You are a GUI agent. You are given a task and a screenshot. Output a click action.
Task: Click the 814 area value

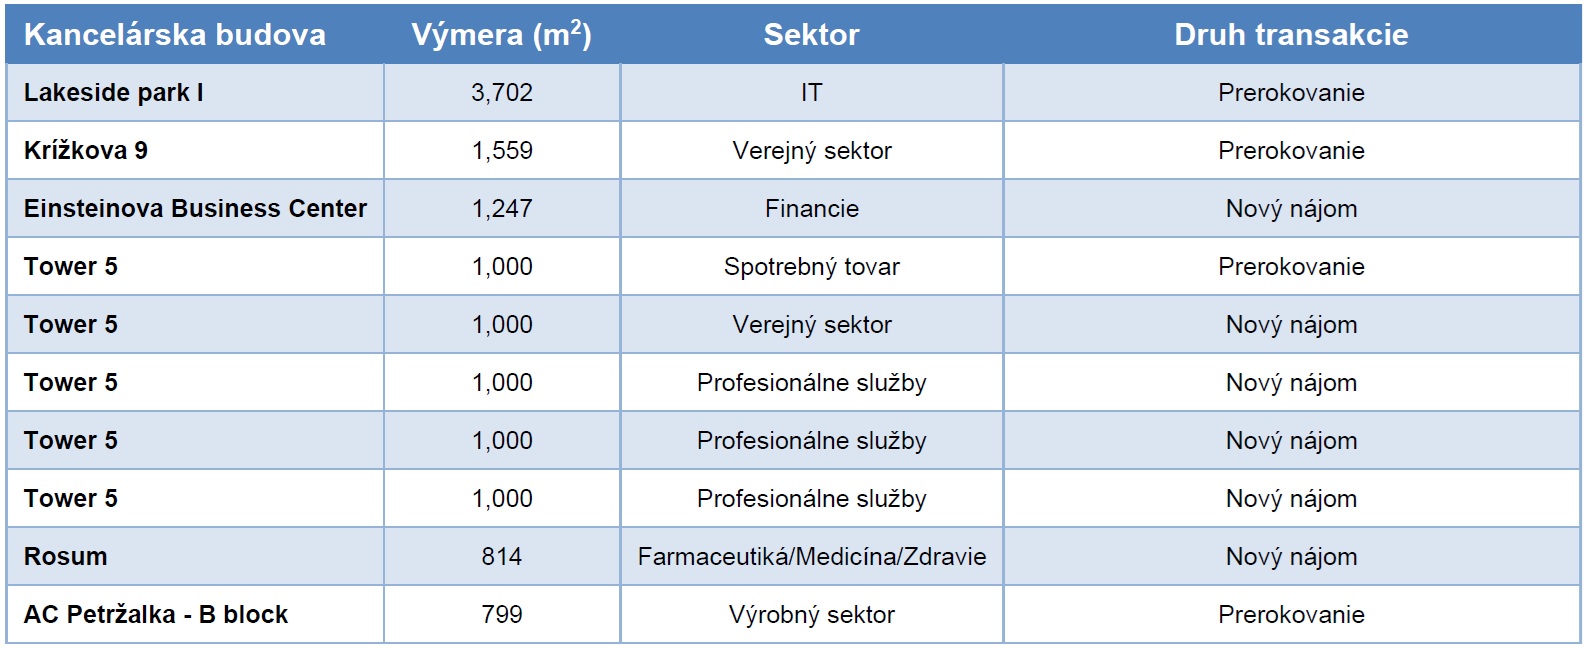click(502, 557)
